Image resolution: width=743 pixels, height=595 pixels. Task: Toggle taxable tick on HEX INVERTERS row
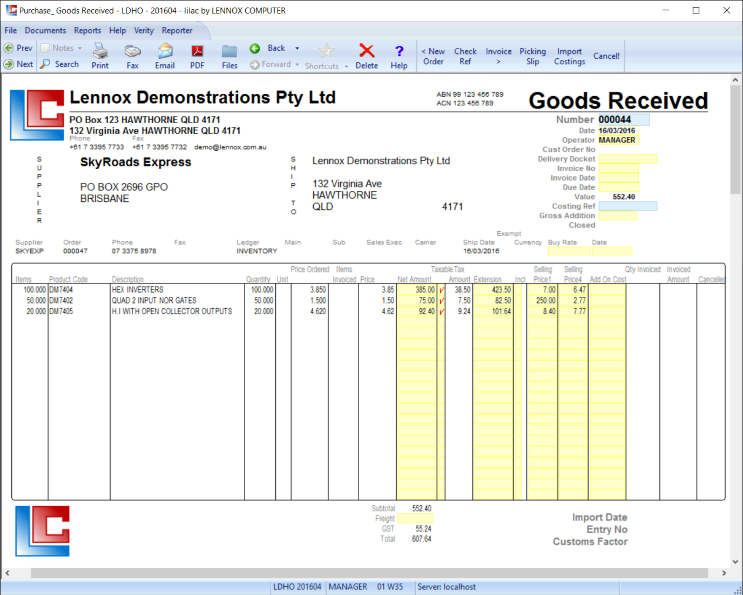[x=441, y=289]
